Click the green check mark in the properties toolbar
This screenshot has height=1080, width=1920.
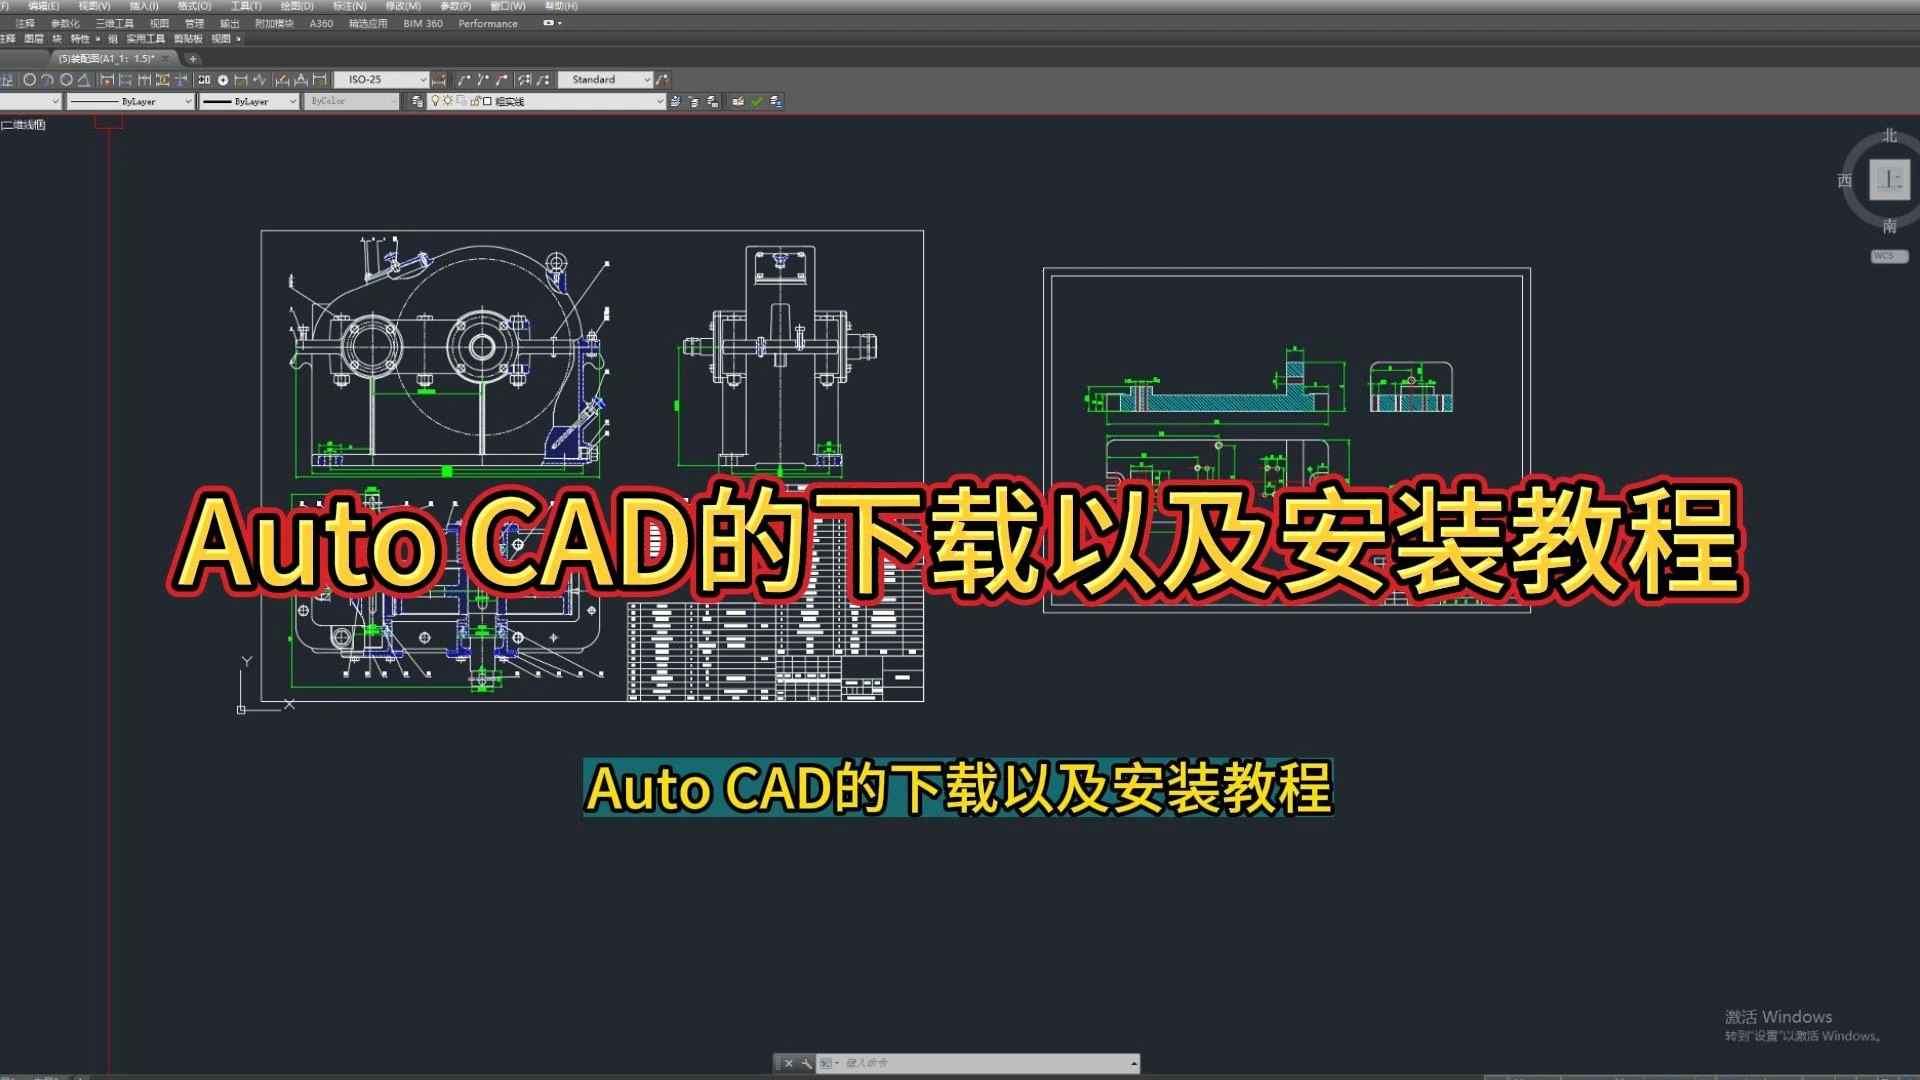[x=757, y=100]
